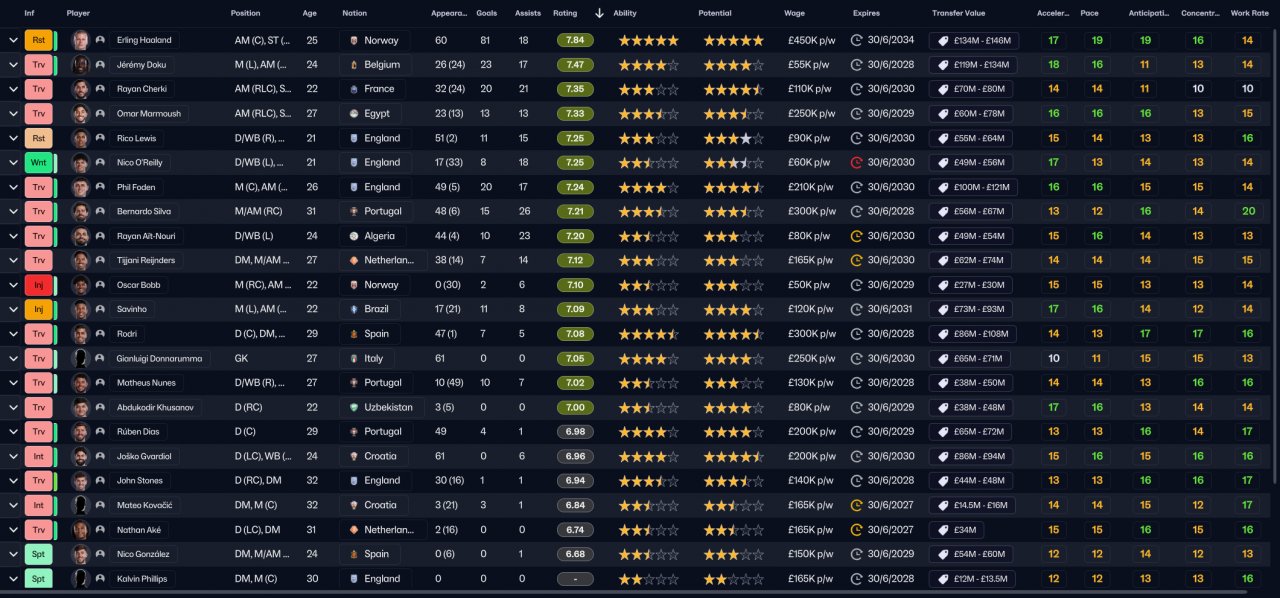Open the £119M - £134M transfer value for Doku
Screen dimensions: 1280x598
[973, 65]
